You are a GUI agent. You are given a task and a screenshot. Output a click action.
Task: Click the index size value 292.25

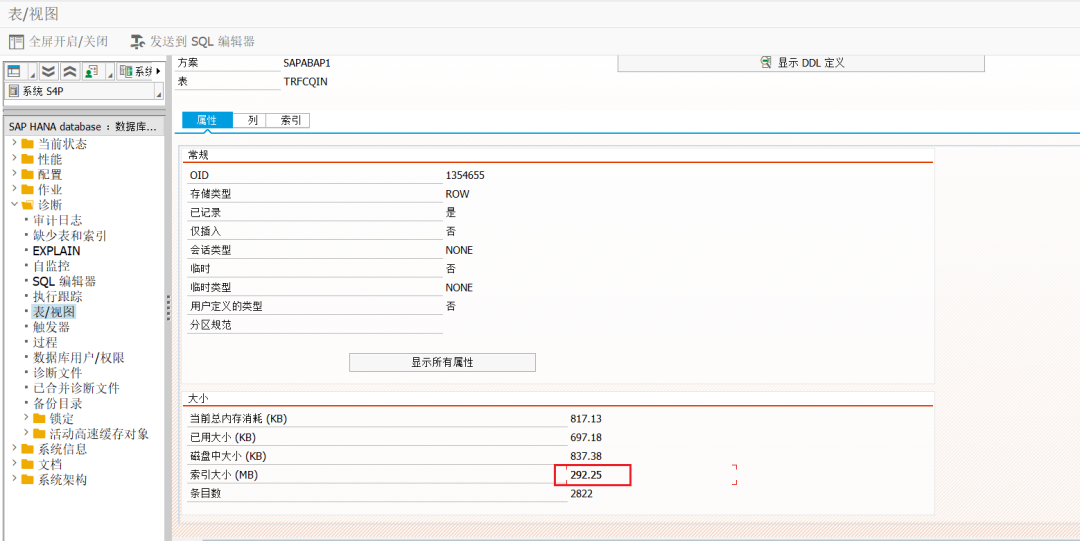(586, 475)
